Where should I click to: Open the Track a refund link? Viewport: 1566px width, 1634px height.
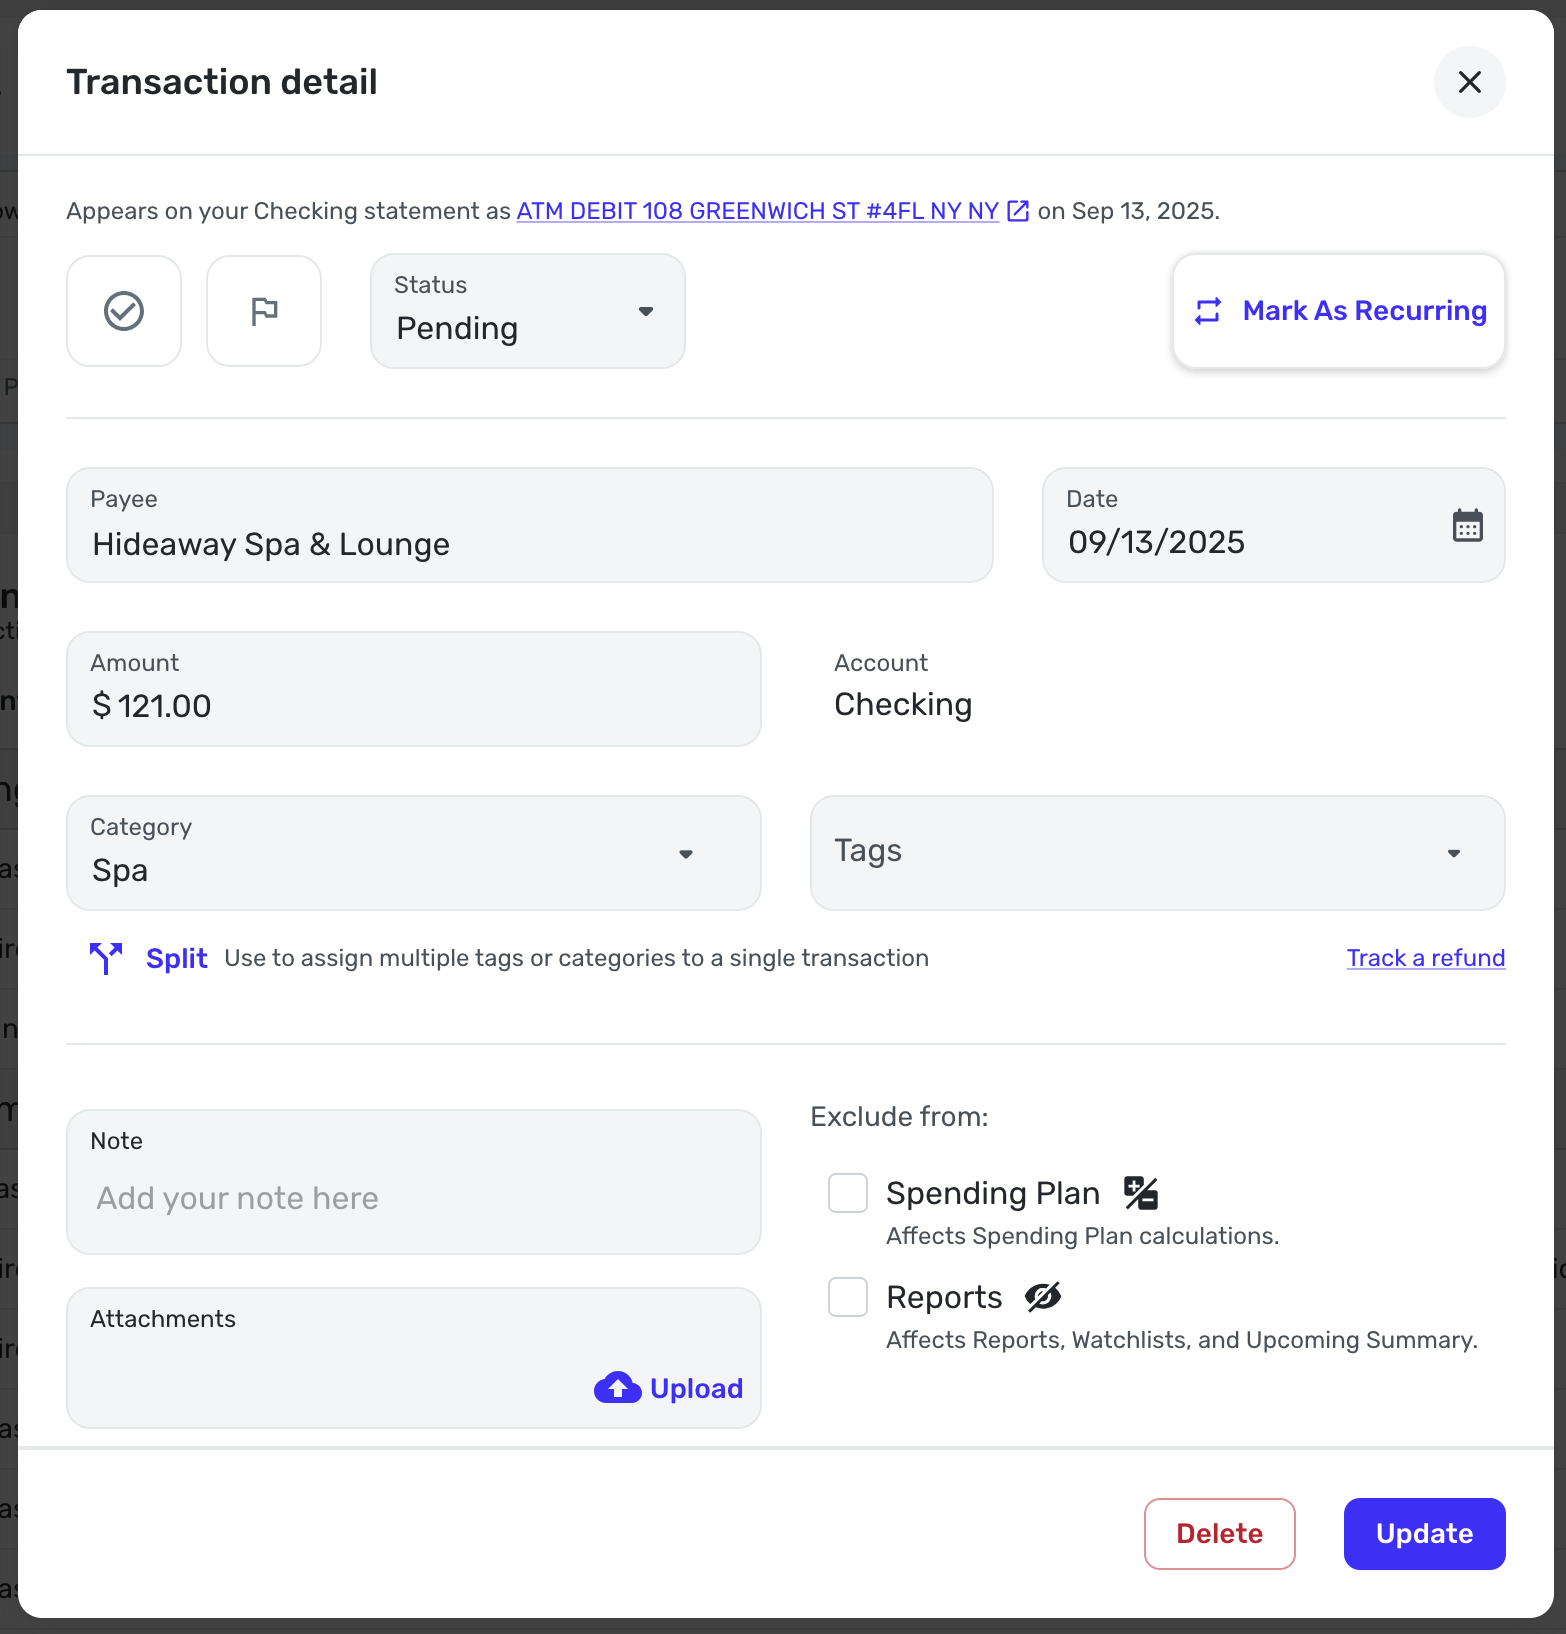pyautogui.click(x=1425, y=958)
